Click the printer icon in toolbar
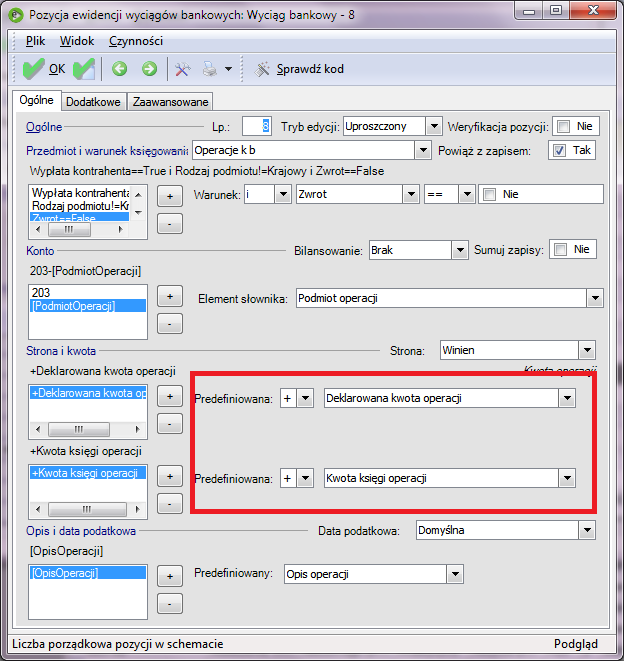The image size is (624, 661). click(210, 69)
